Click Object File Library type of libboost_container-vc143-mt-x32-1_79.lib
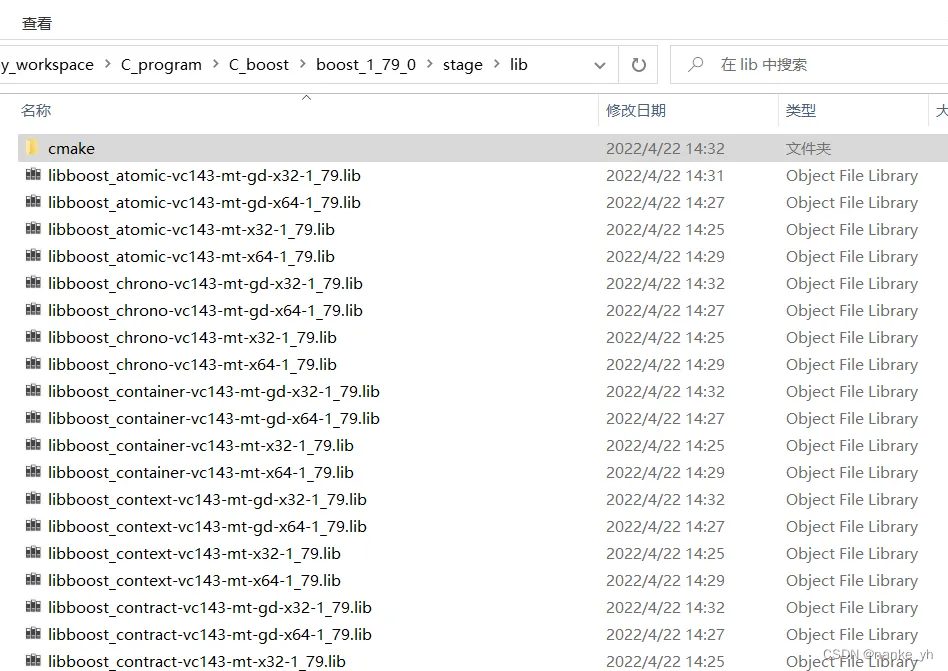 (852, 446)
